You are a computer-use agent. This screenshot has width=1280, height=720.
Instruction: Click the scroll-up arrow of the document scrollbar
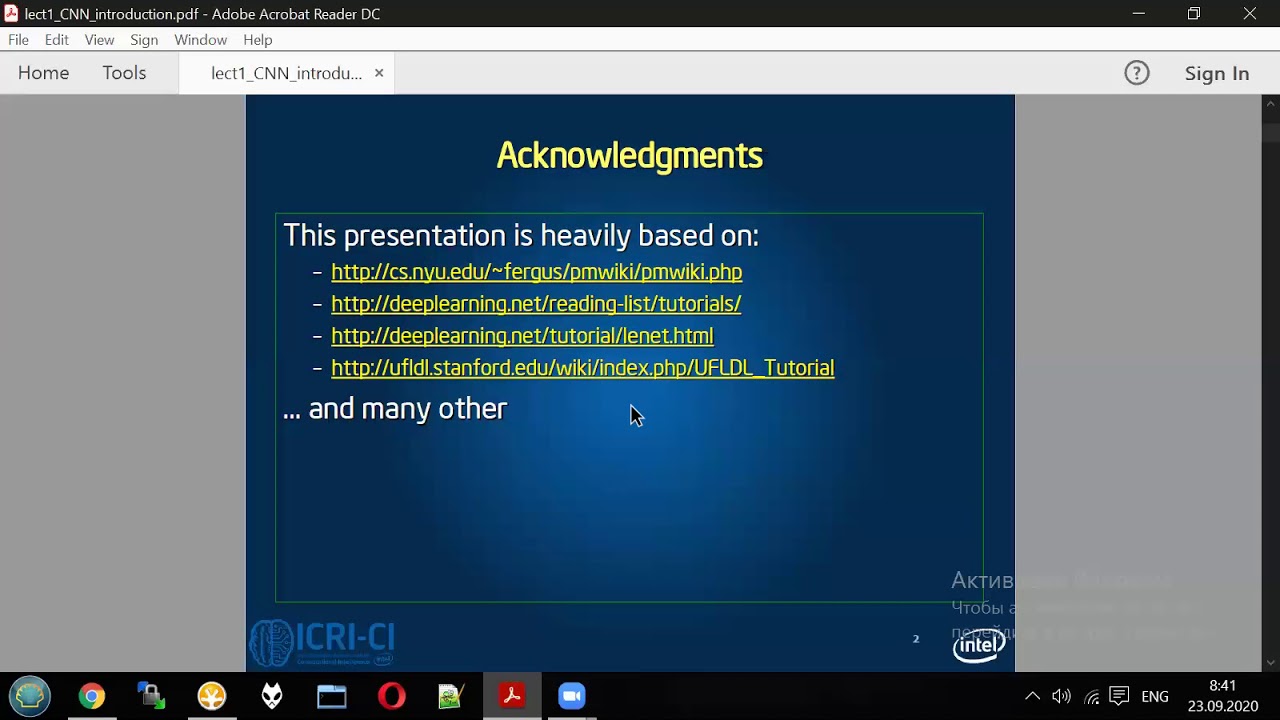click(x=1271, y=102)
